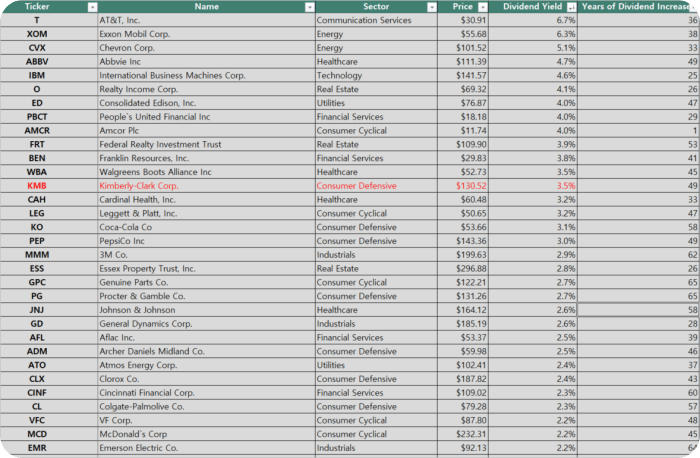Open the Price column filter dropdown
Image resolution: width=700 pixels, height=458 pixels.
coord(483,7)
